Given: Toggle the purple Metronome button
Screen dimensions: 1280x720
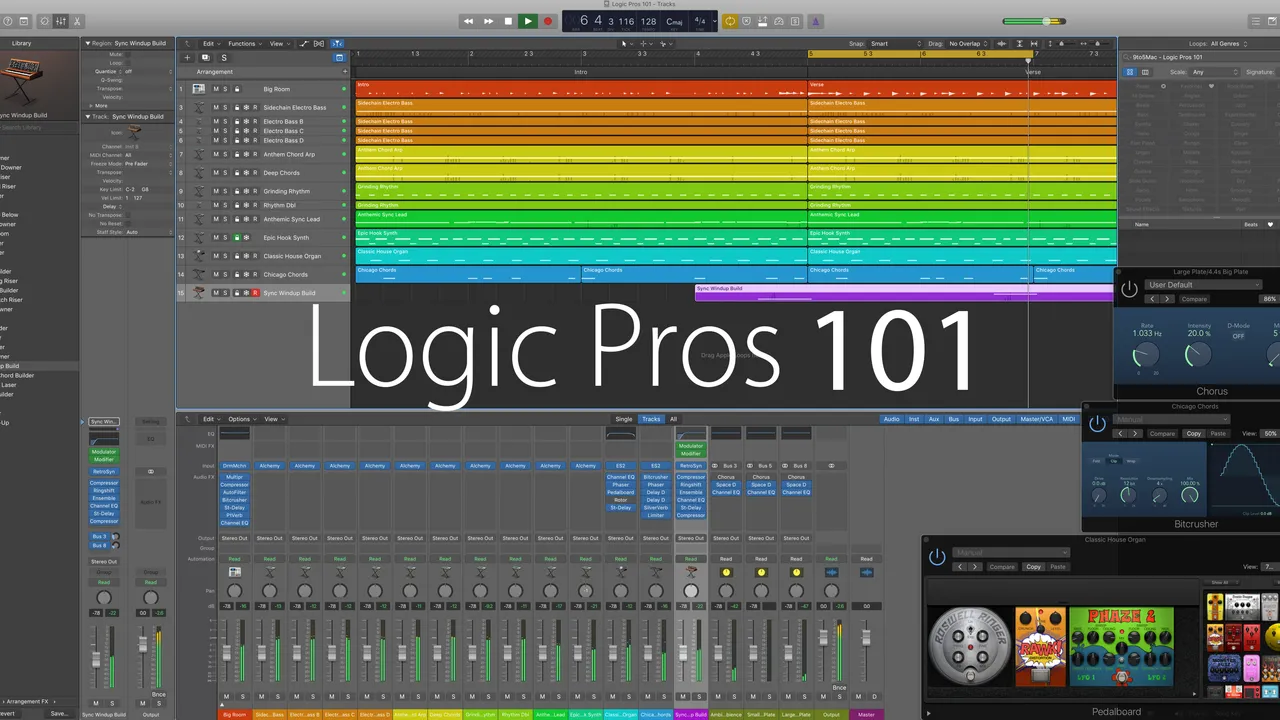Looking at the screenshot, I should point(816,21).
